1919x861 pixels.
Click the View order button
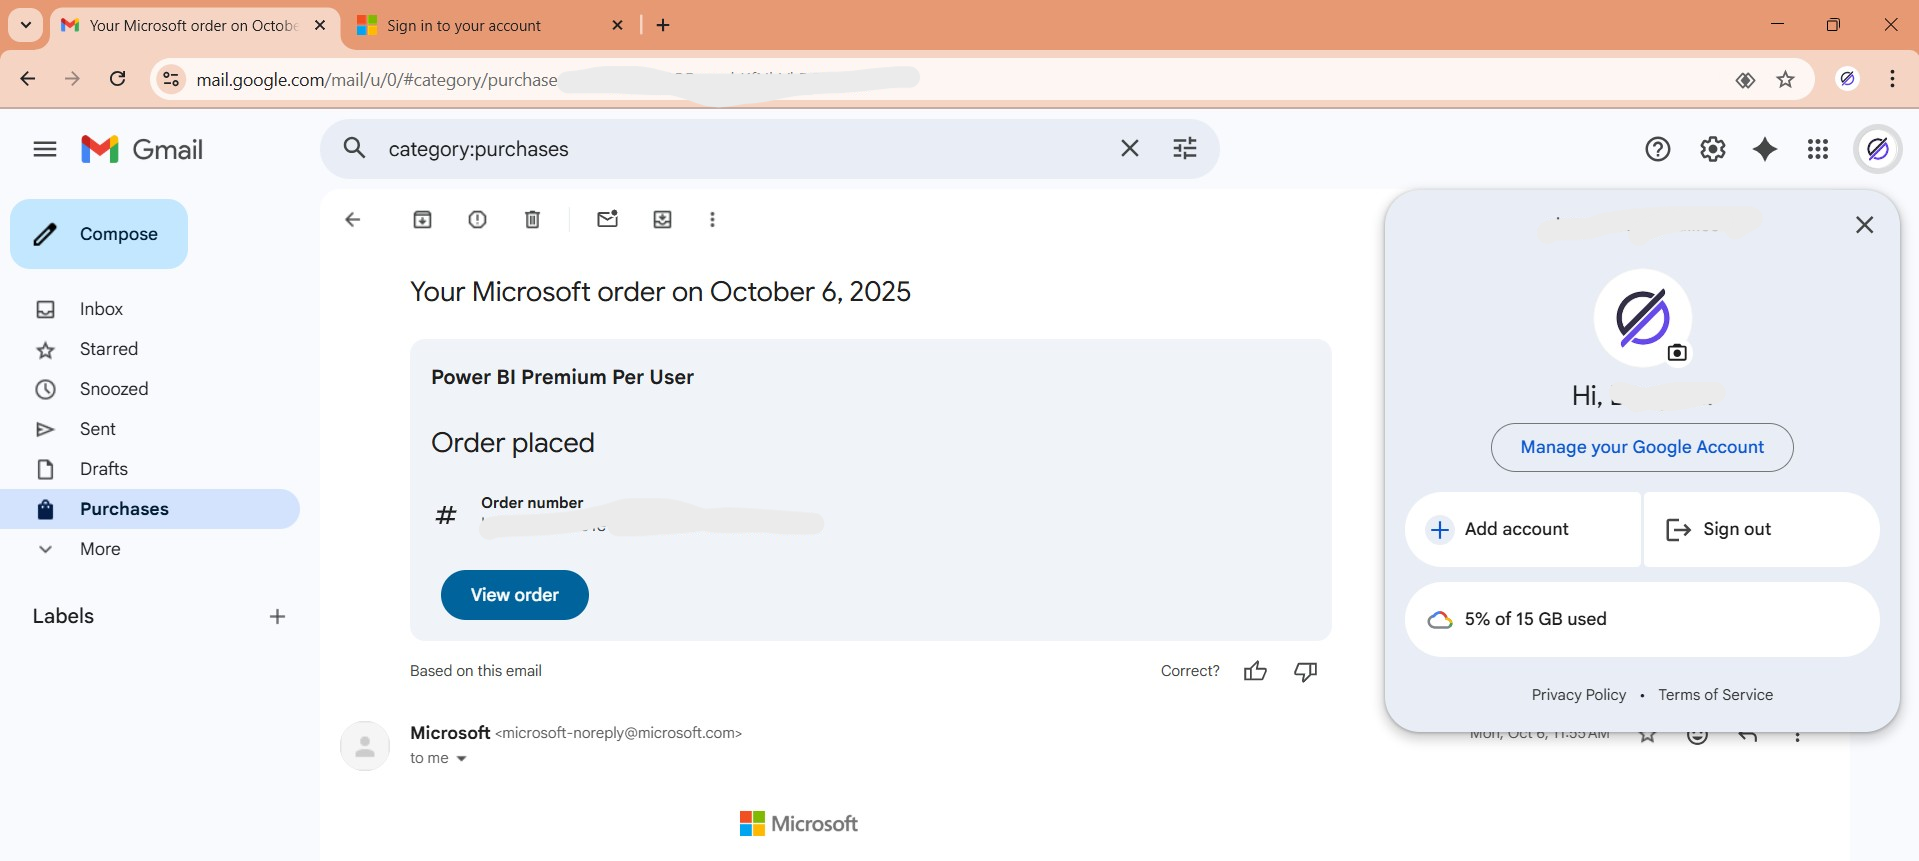point(514,594)
